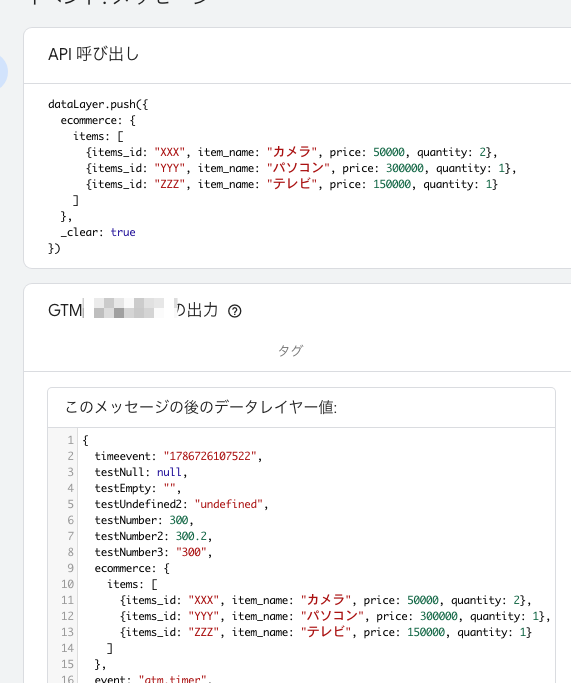Click the dataLayer.push({ line
The width and height of the screenshot is (571, 683).
[98, 104]
